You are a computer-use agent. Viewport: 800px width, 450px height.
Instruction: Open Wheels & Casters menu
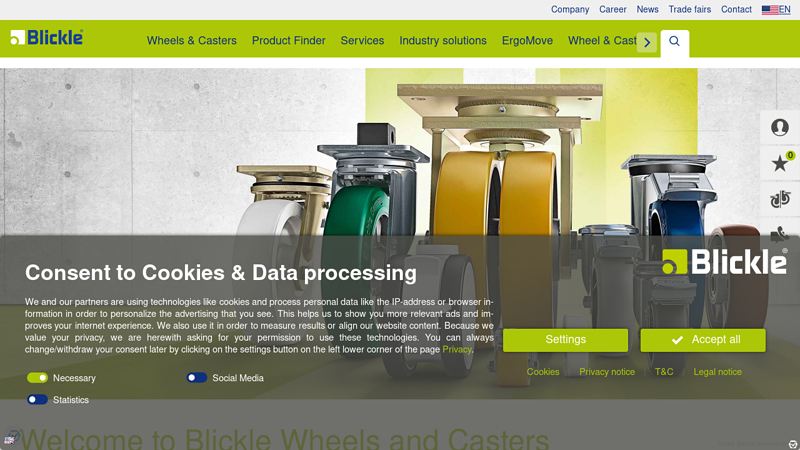point(192,41)
